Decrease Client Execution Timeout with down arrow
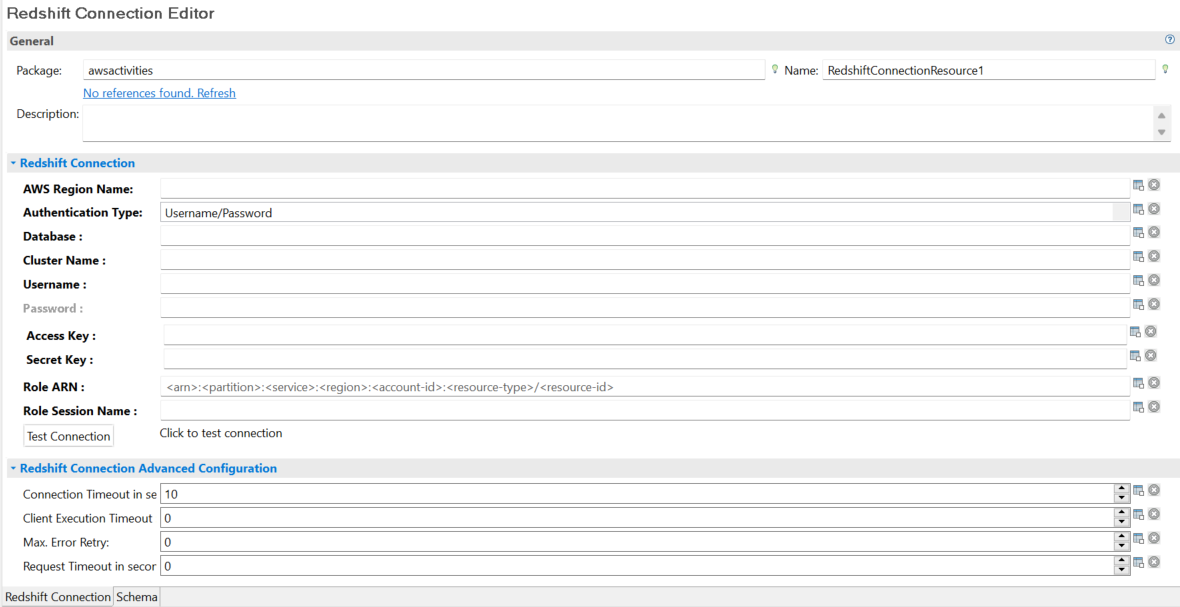This screenshot has height=607, width=1180. coord(1121,523)
